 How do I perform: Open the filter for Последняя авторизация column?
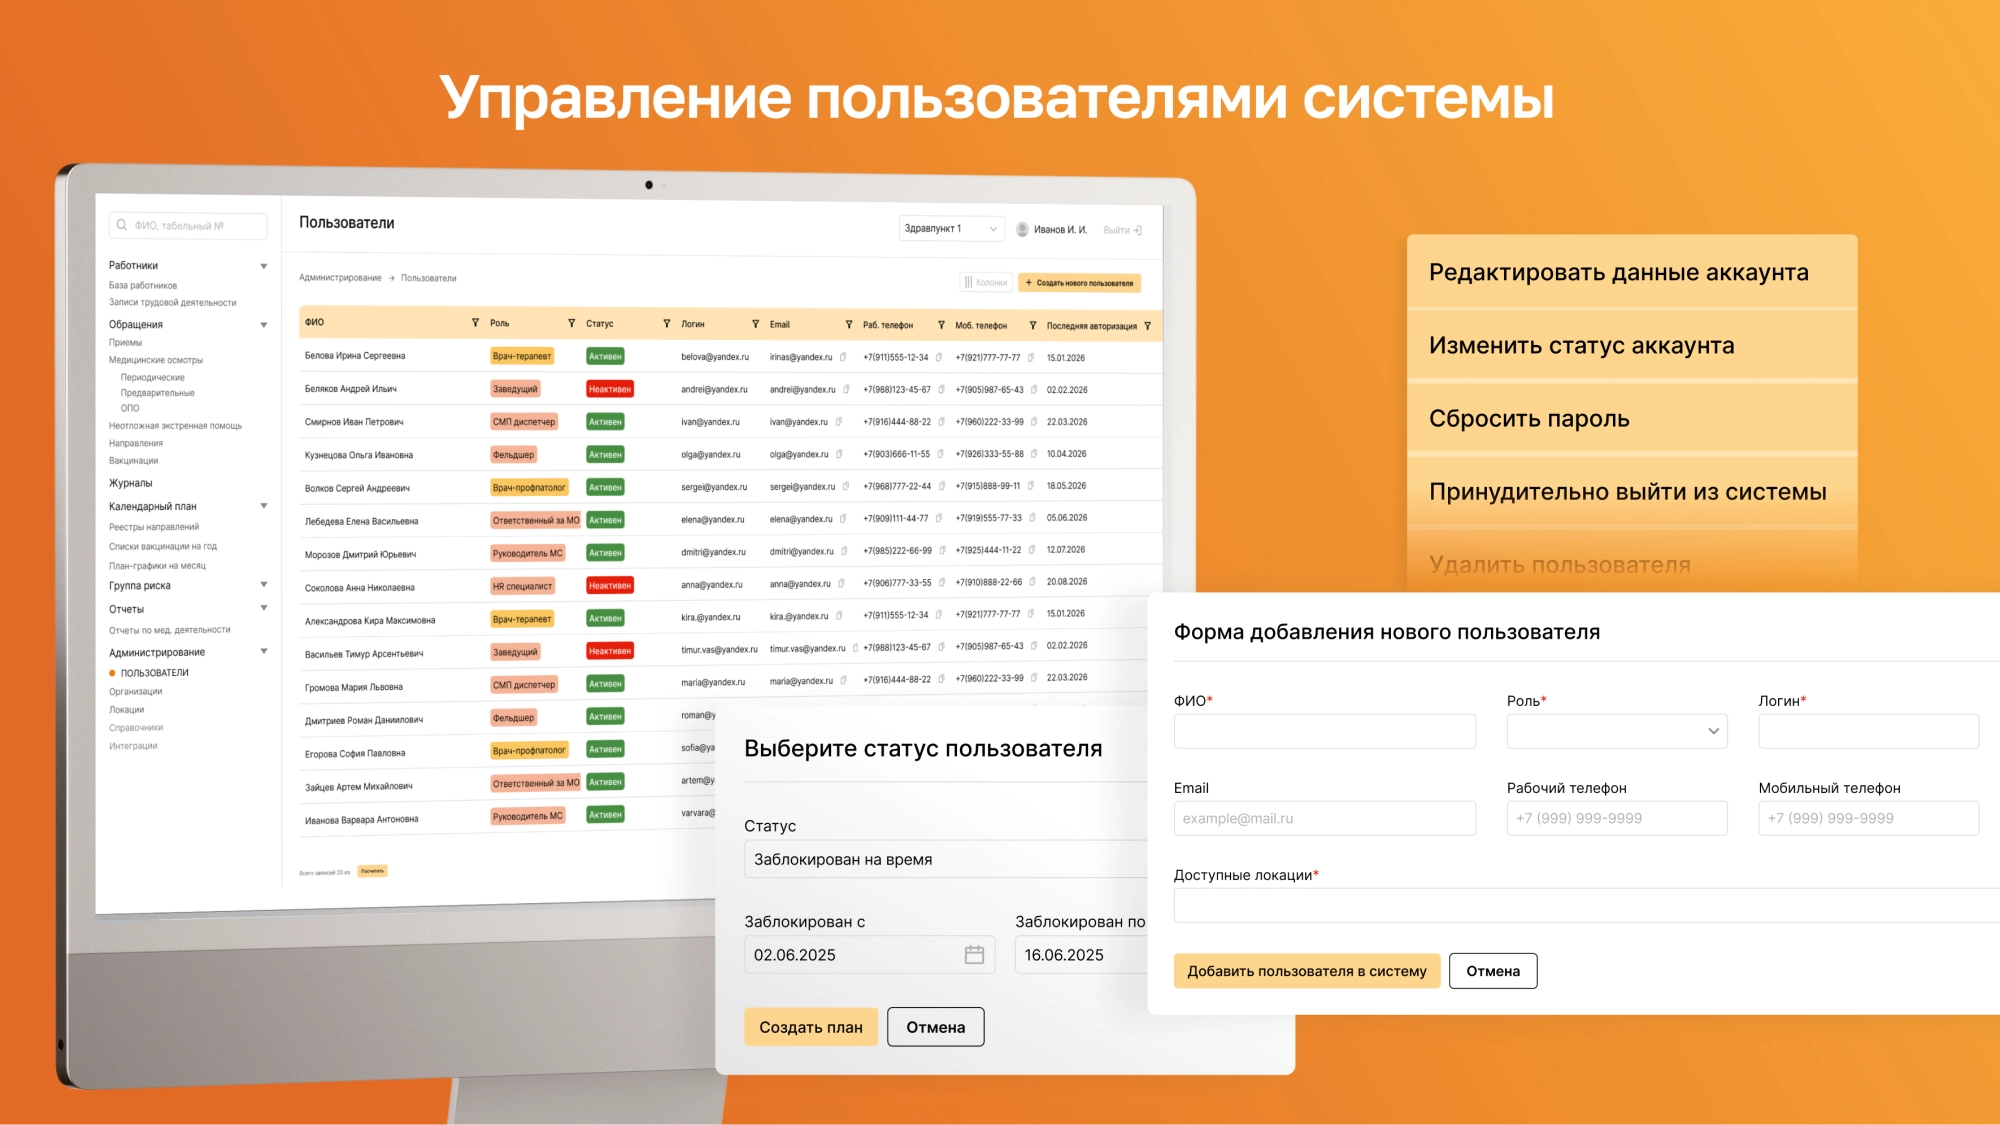[x=1148, y=326]
